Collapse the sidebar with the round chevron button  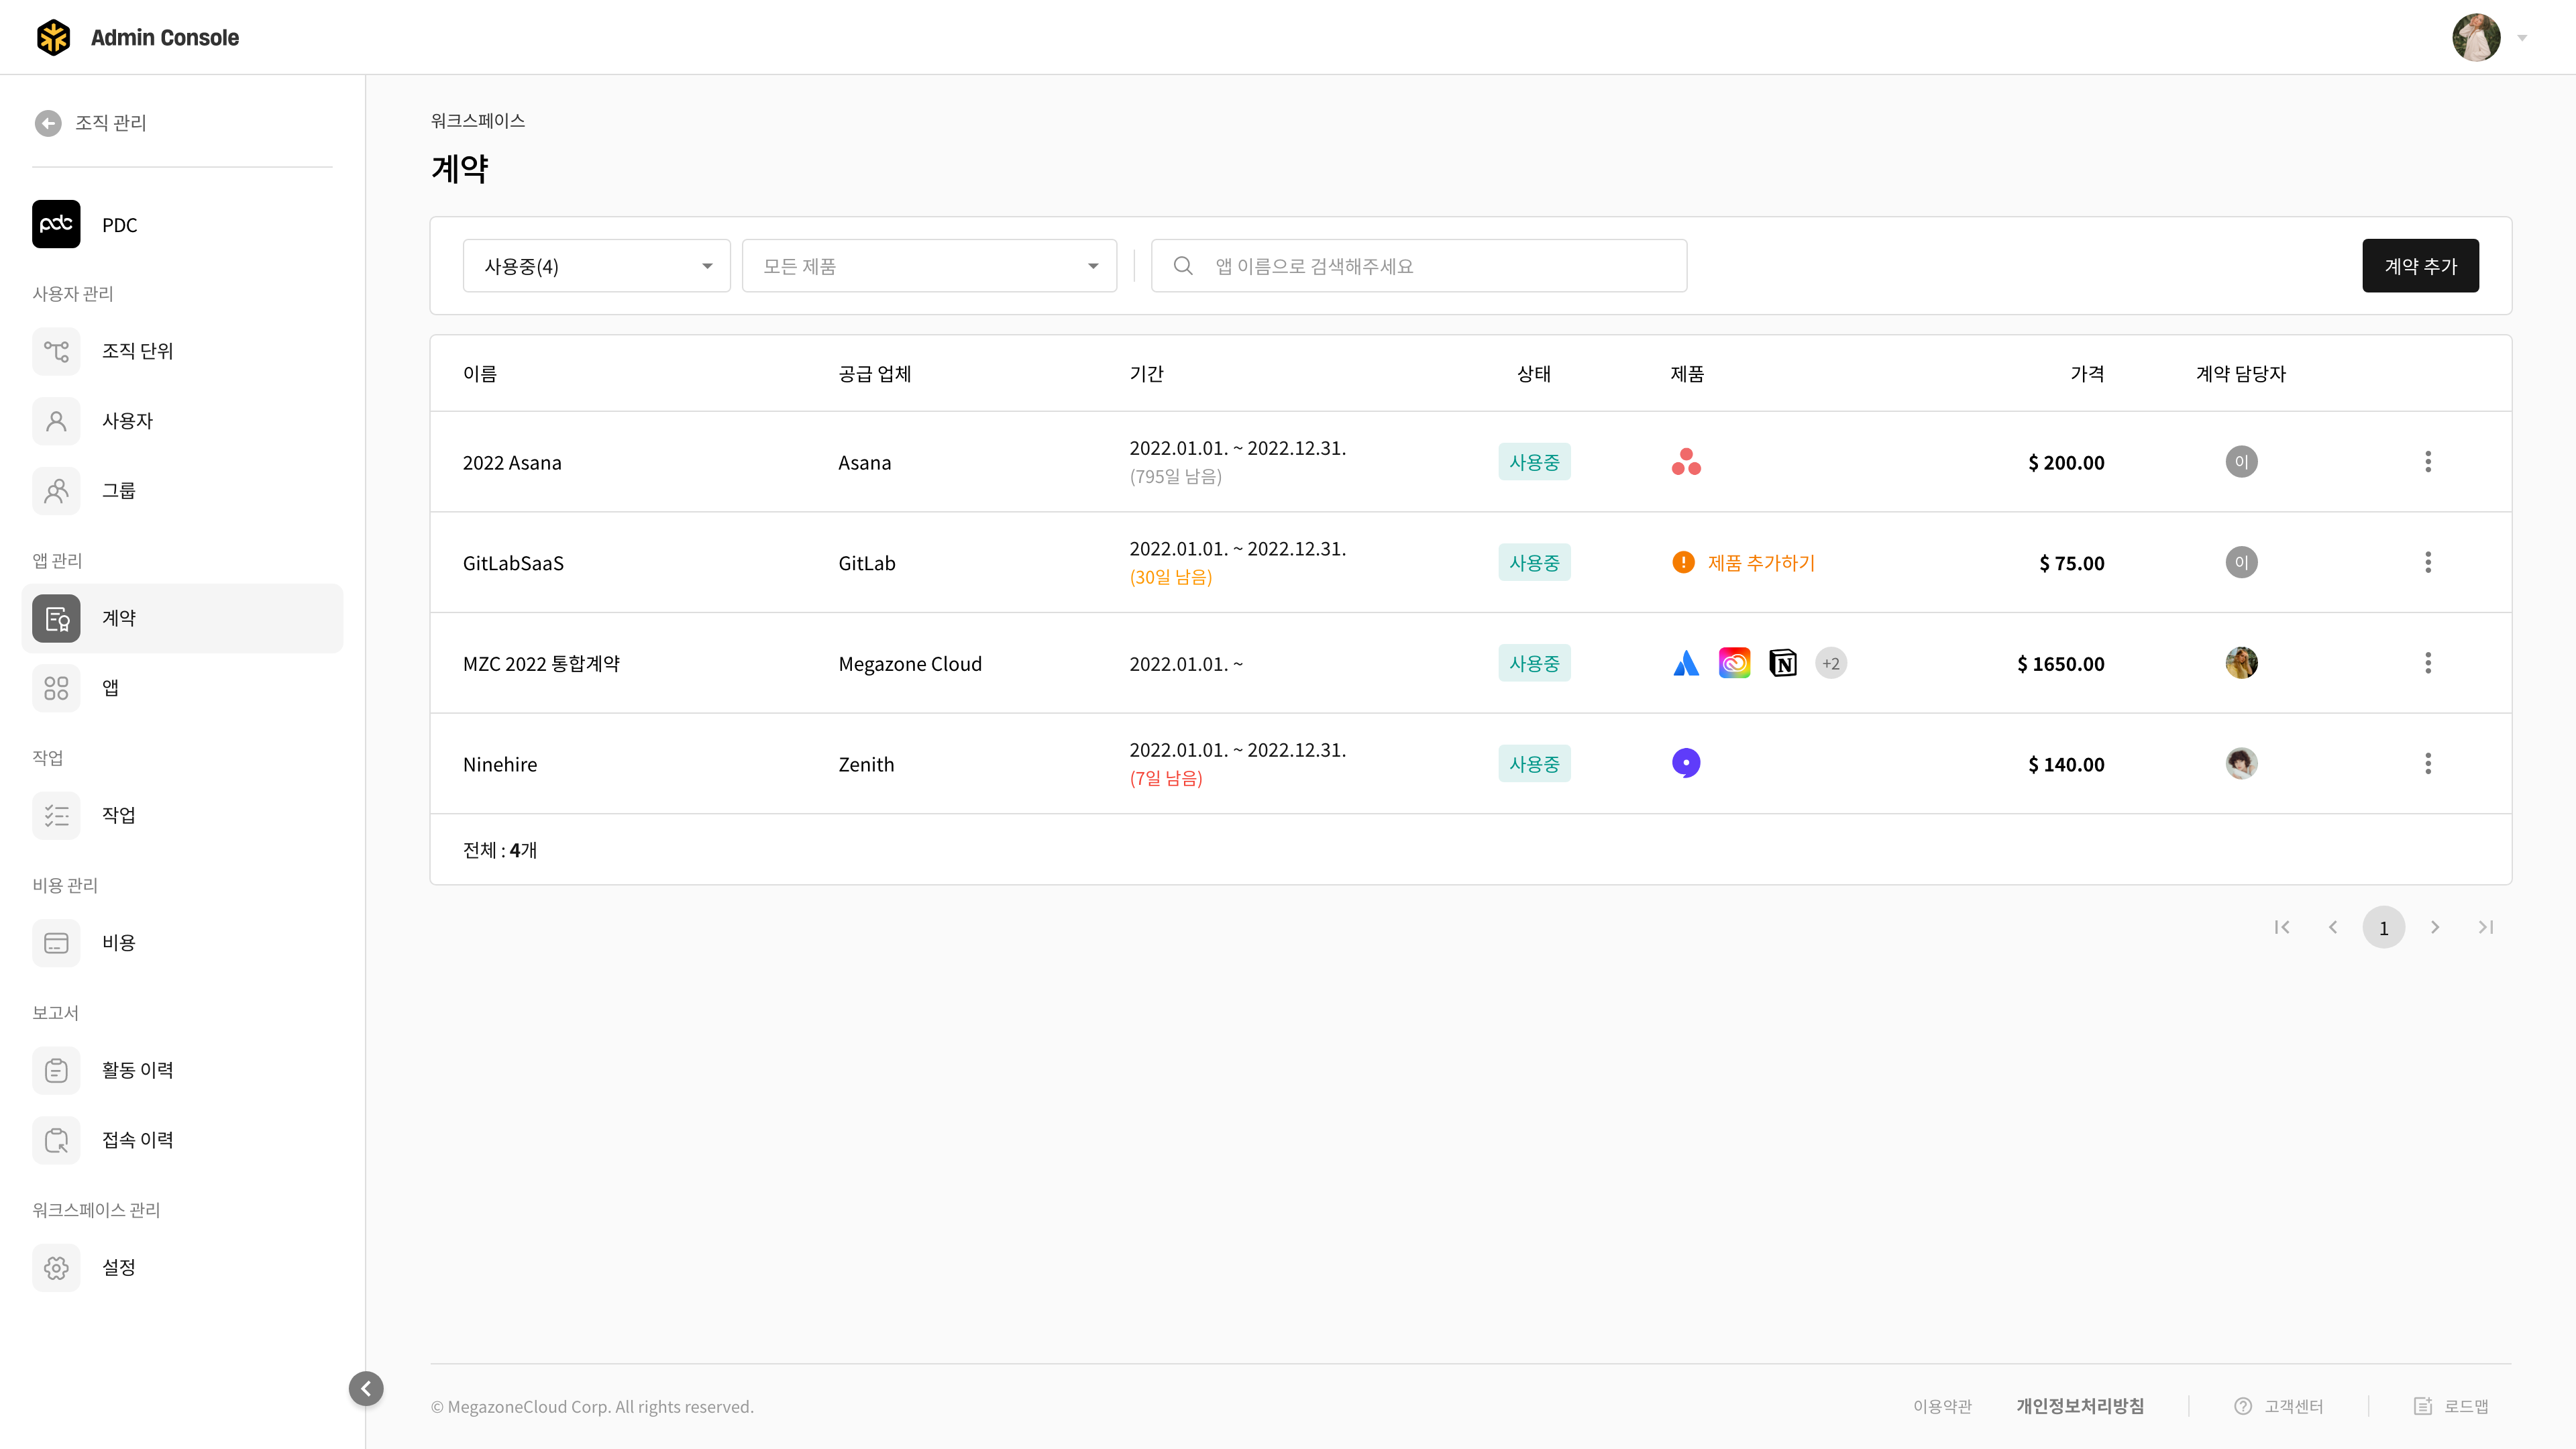366,1388
